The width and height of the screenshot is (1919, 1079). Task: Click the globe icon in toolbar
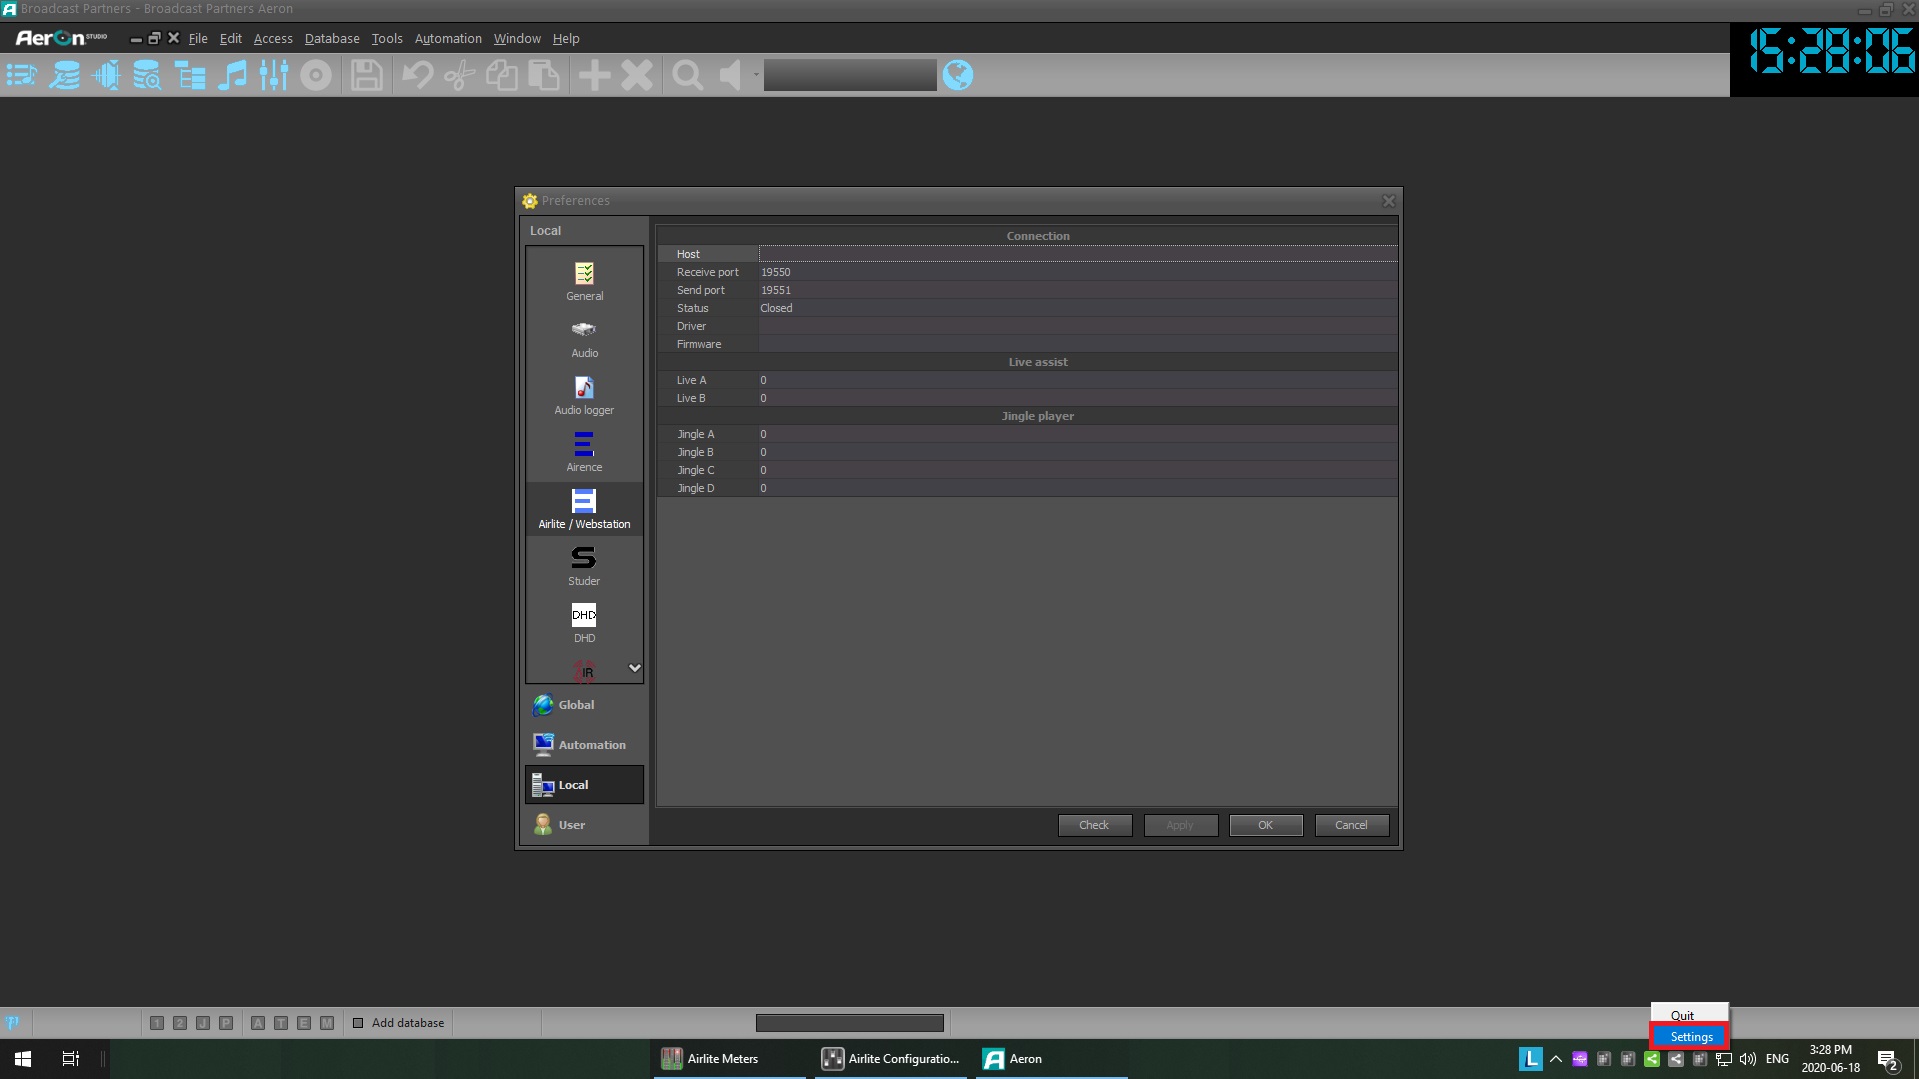tap(957, 75)
